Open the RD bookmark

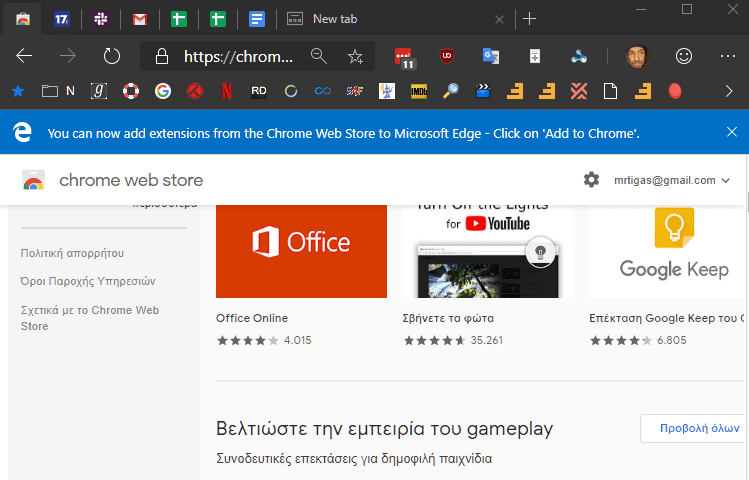259,91
